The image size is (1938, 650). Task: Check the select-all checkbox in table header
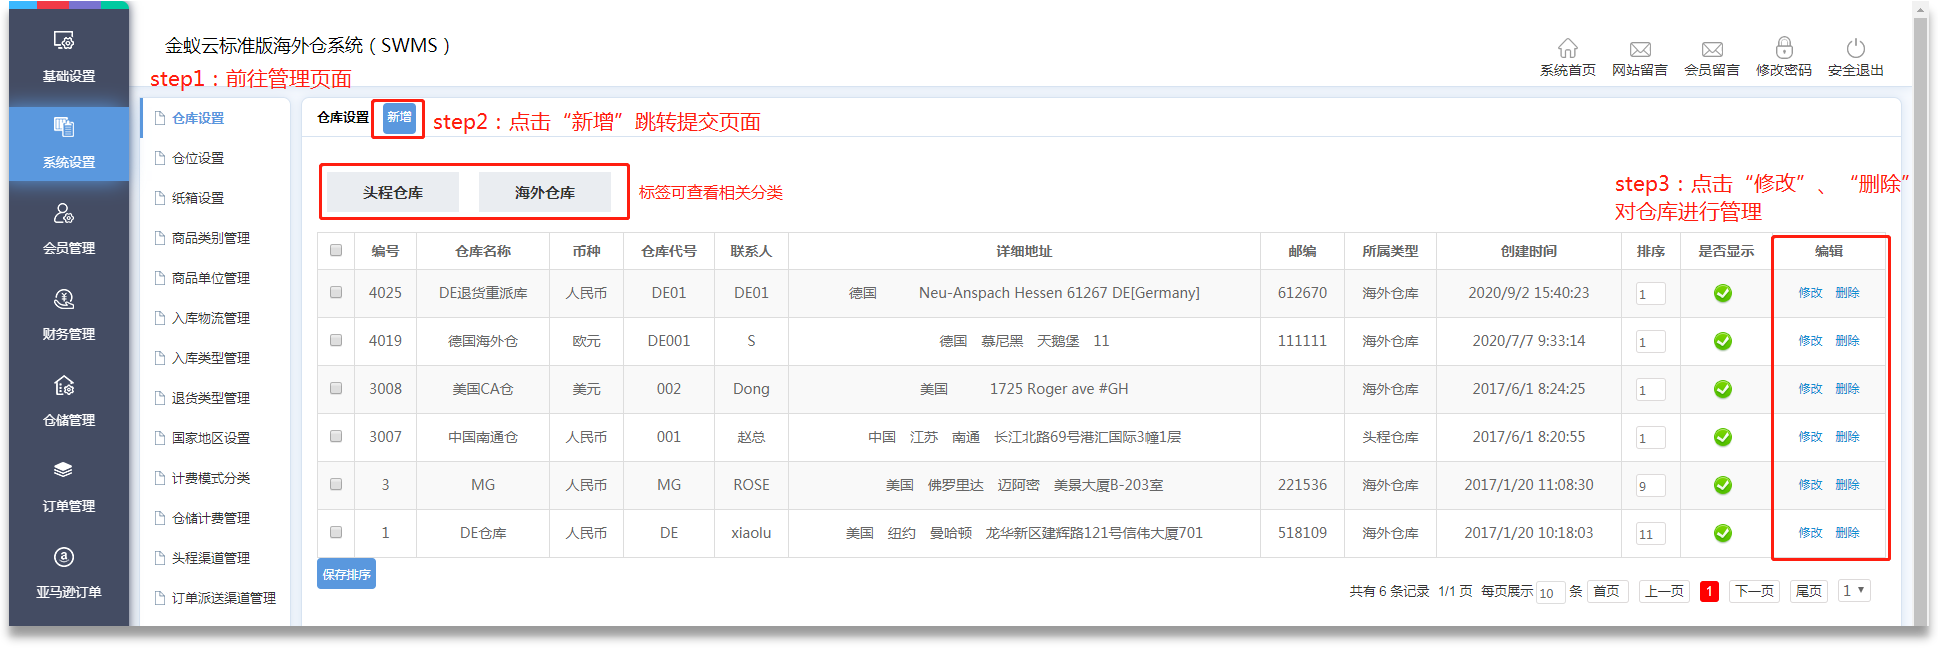click(336, 251)
